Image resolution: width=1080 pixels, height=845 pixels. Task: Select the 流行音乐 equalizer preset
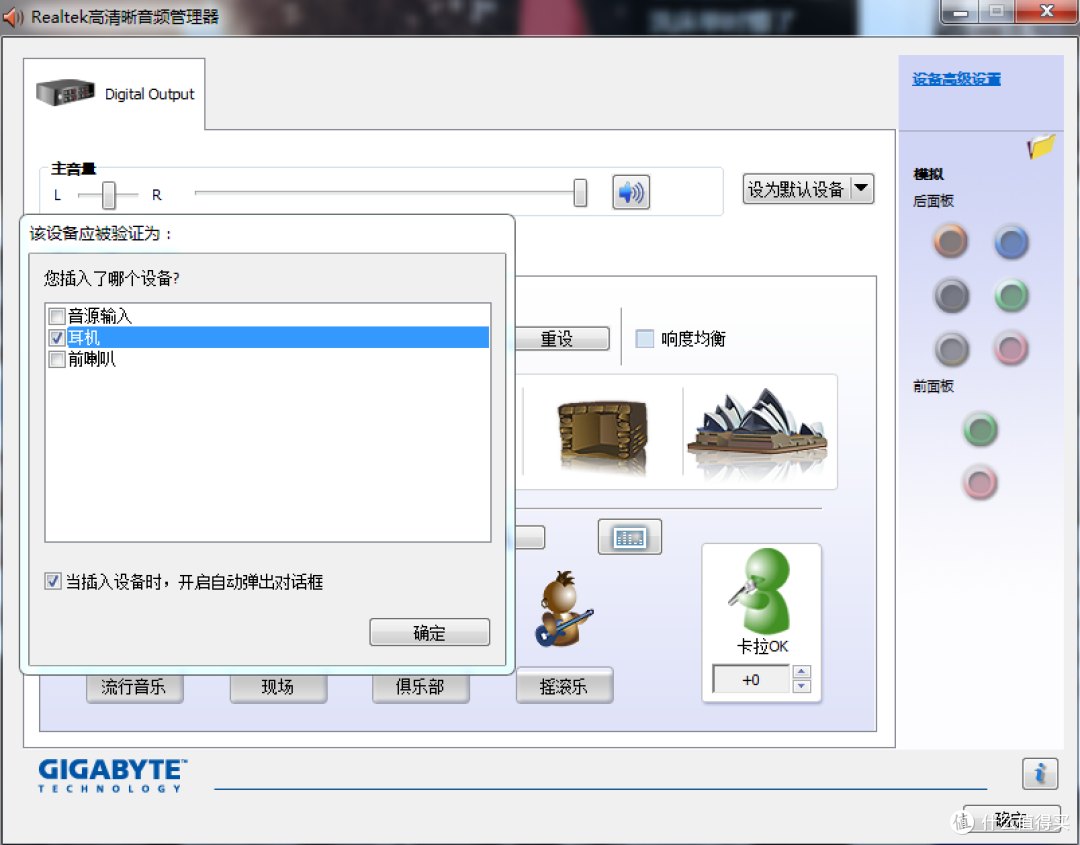(134, 686)
